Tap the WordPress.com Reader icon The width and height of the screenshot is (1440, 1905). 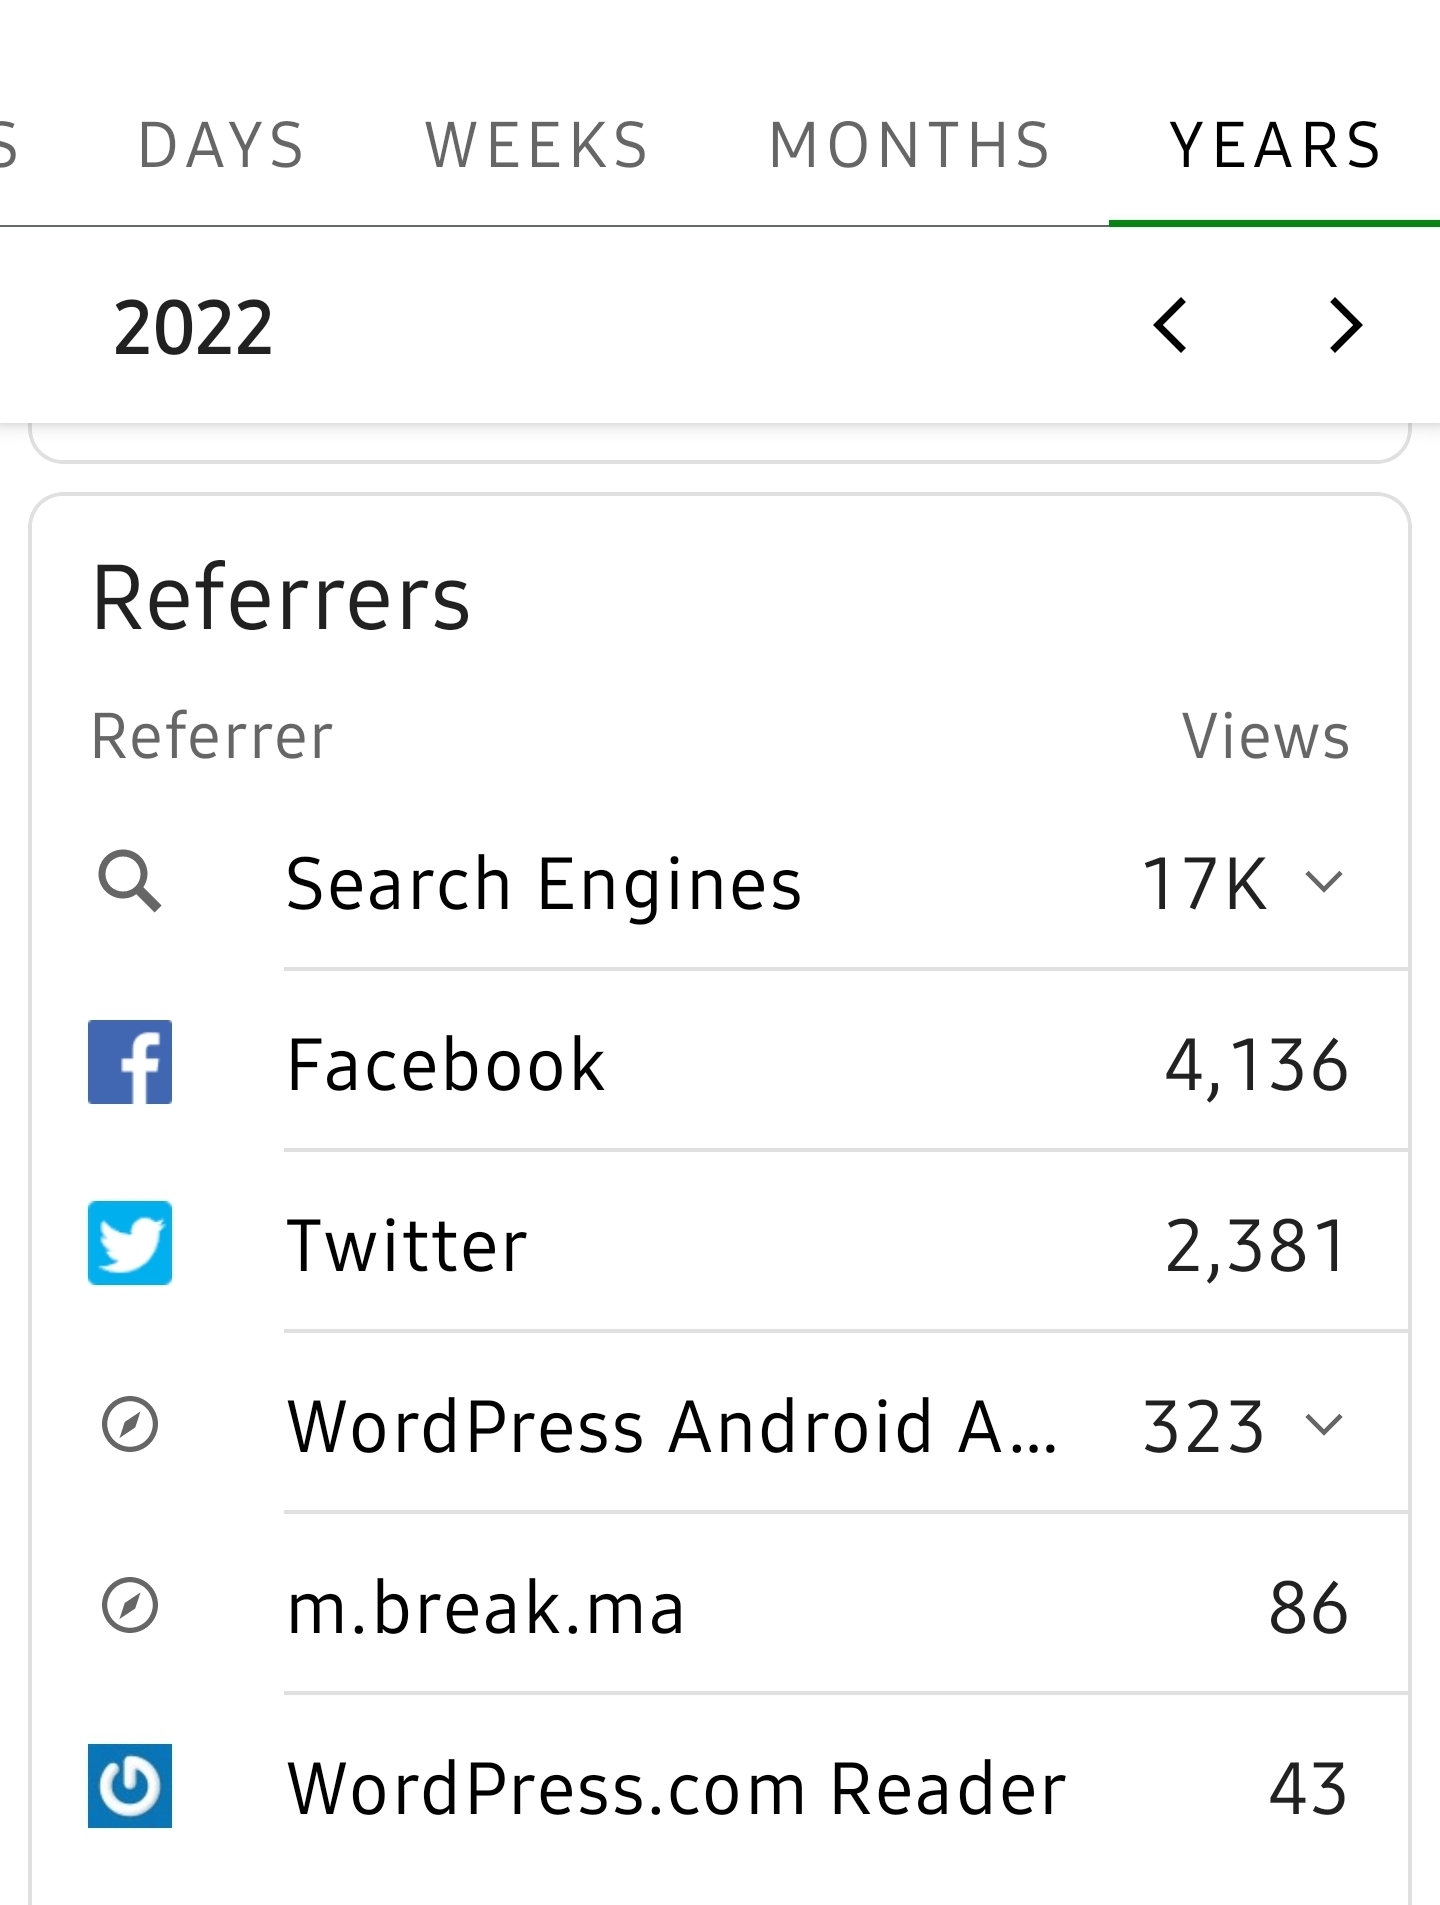coord(130,1786)
